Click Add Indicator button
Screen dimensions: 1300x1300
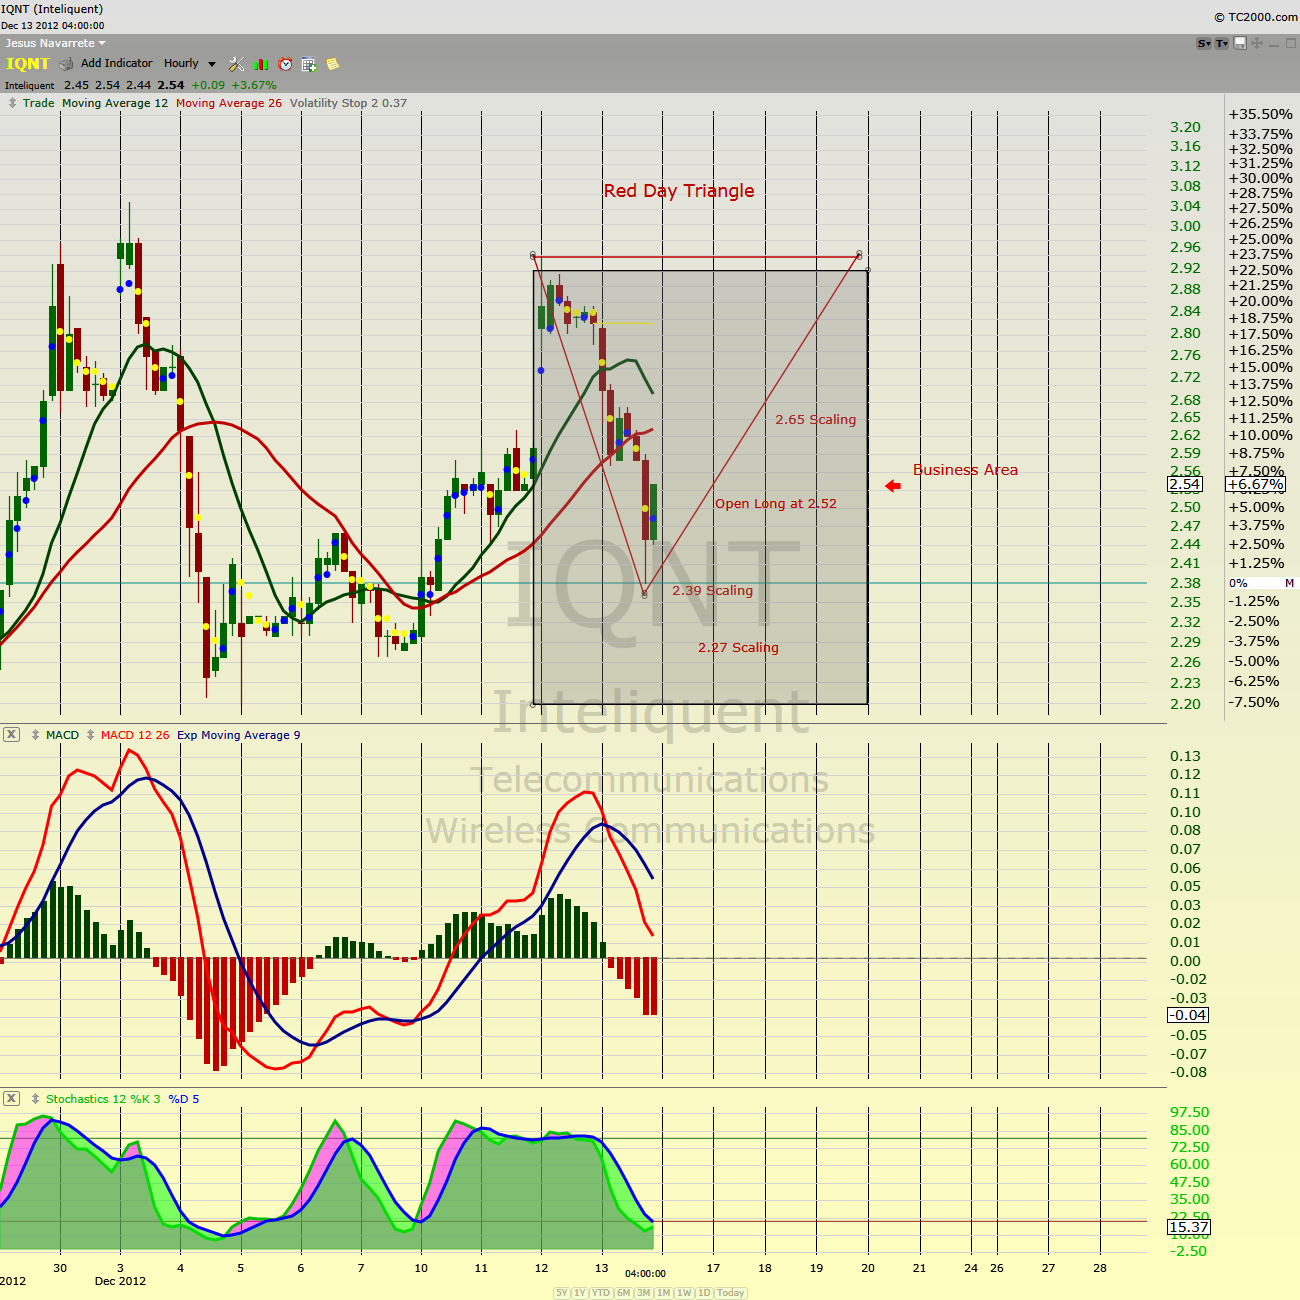click(x=116, y=63)
